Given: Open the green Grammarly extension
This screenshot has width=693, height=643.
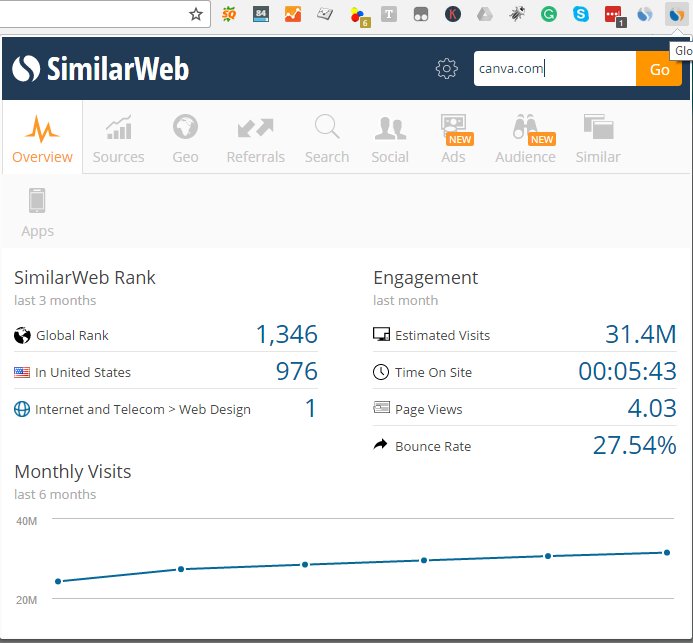Looking at the screenshot, I should tap(548, 15).
